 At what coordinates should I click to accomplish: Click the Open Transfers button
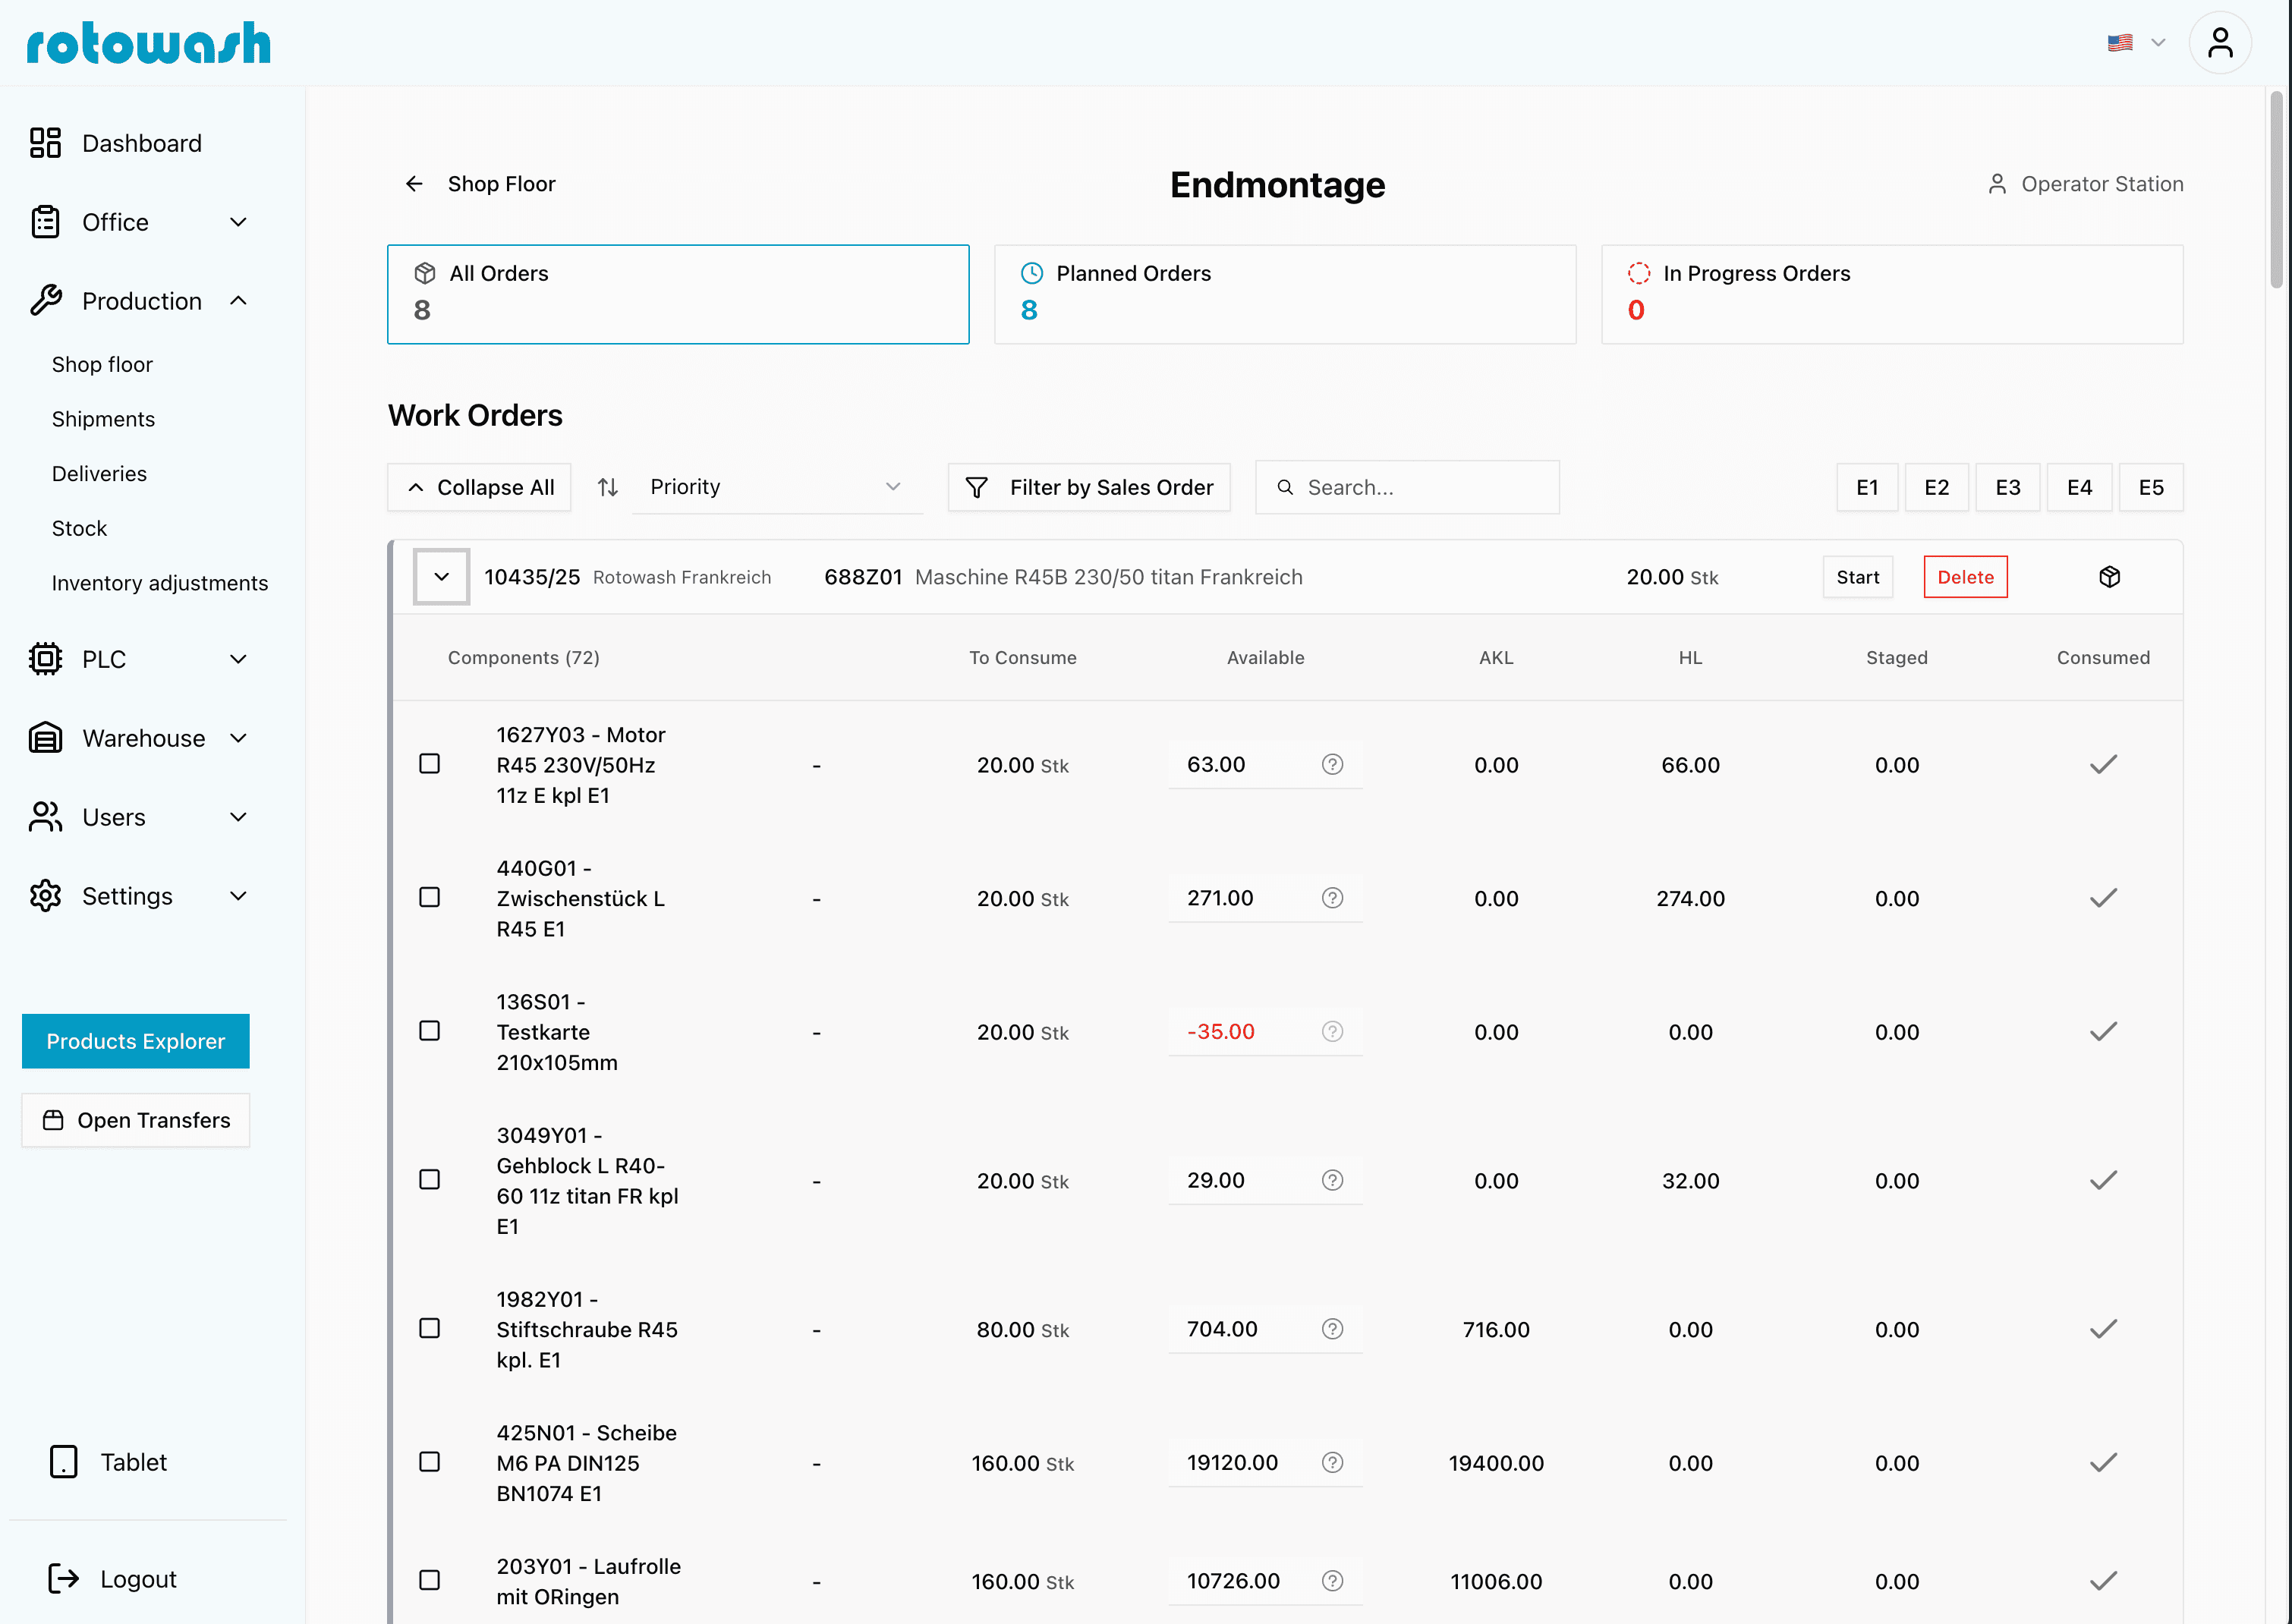(x=136, y=1120)
